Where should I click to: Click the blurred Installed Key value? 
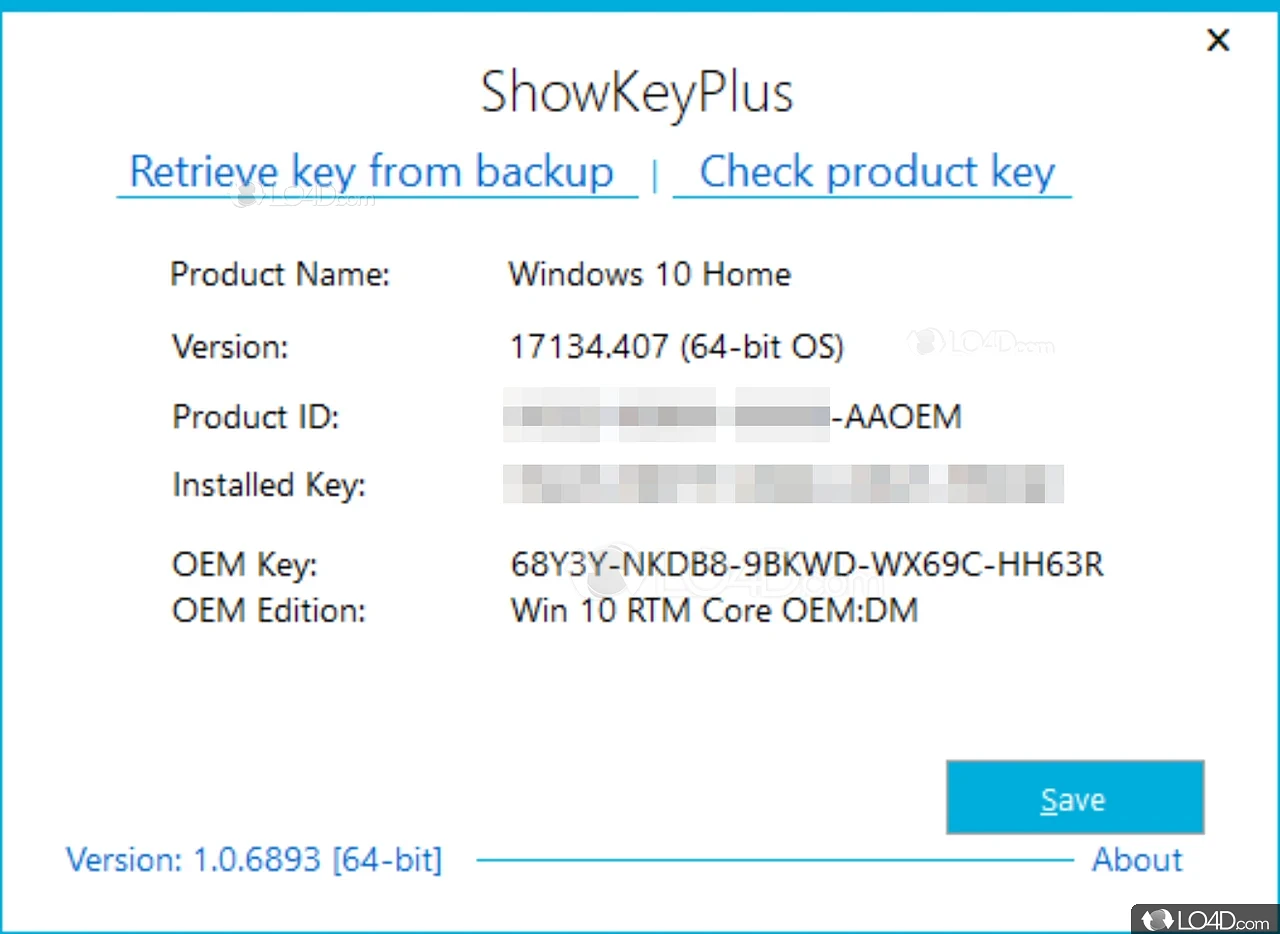click(x=783, y=484)
